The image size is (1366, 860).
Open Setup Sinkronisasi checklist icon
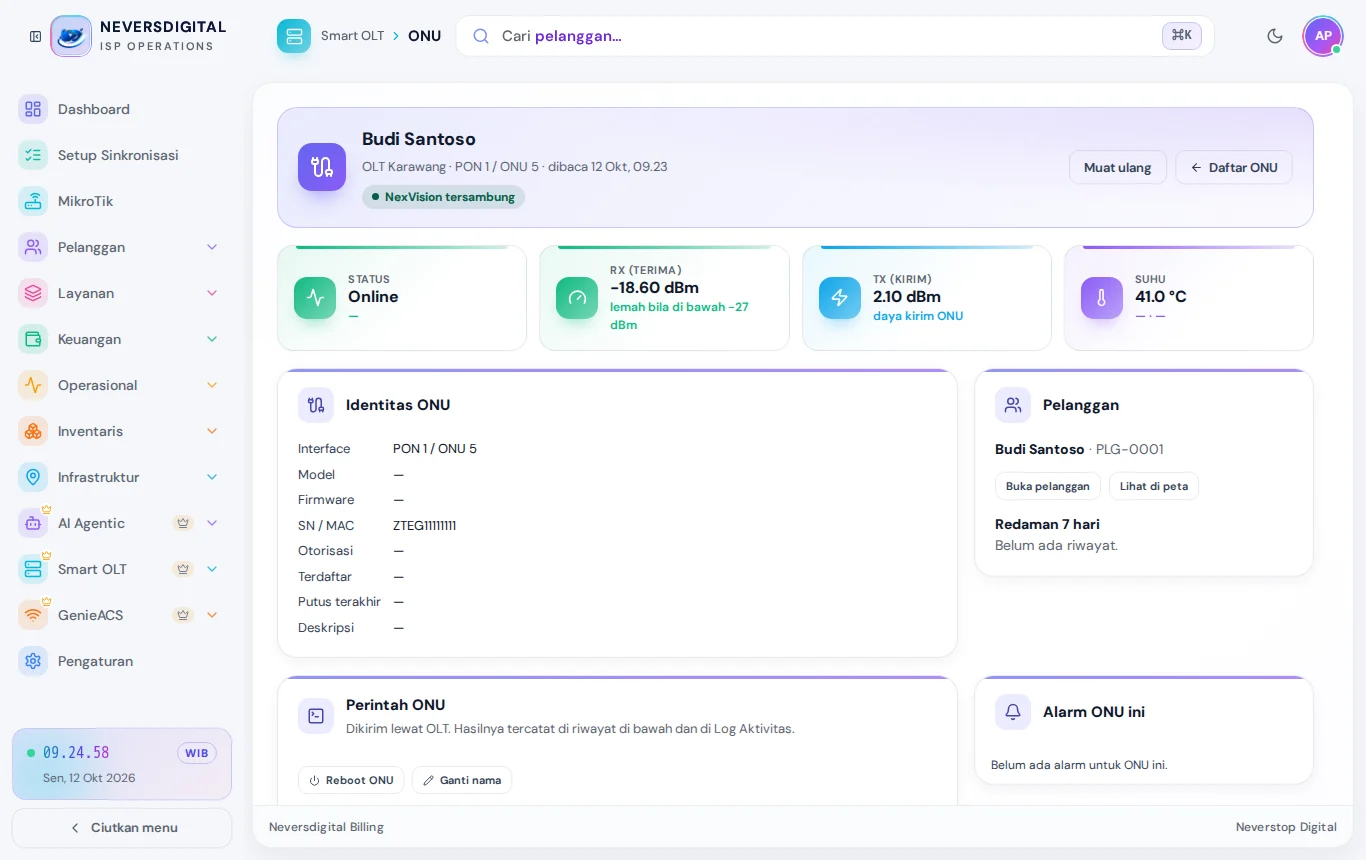click(x=33, y=155)
